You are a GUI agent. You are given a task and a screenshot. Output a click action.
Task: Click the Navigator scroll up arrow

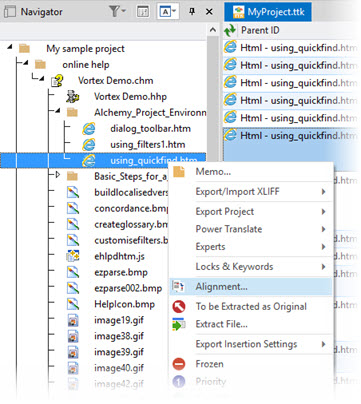point(213,30)
